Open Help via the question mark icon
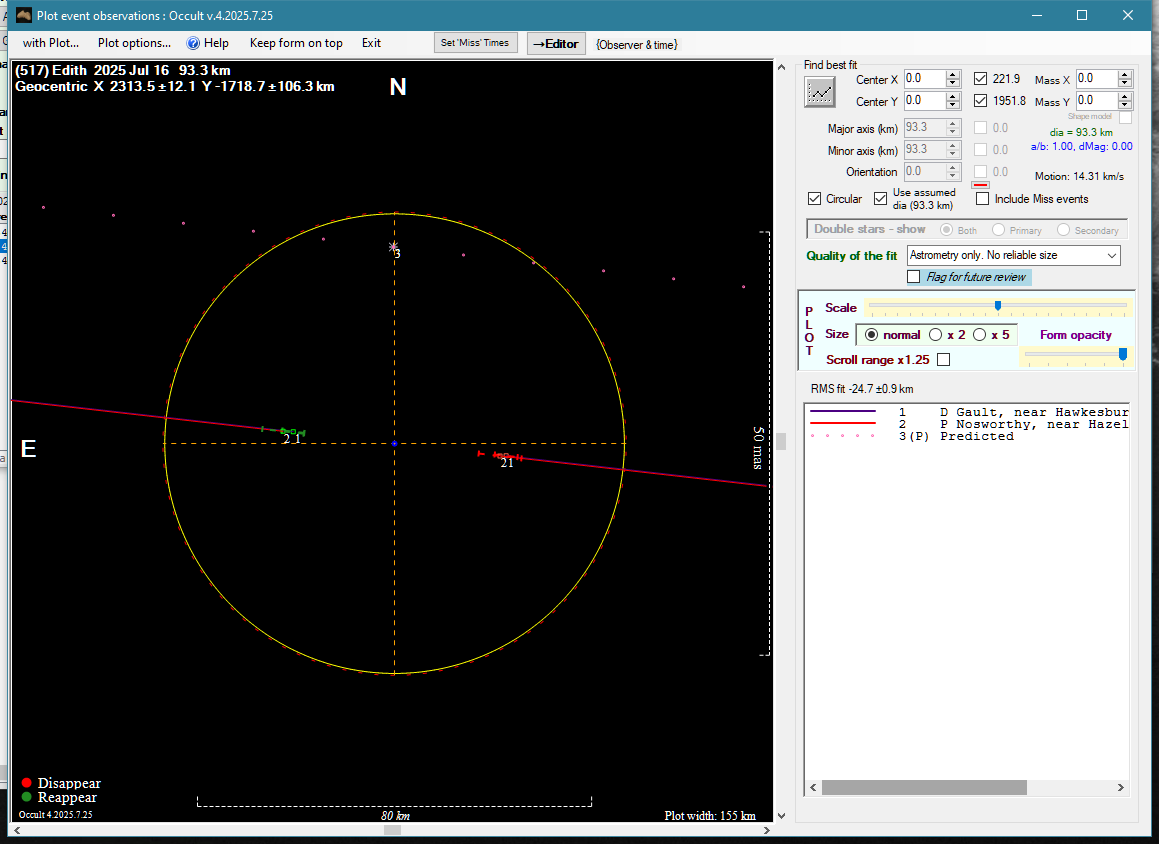Screen dimensions: 1159x844 194,43
